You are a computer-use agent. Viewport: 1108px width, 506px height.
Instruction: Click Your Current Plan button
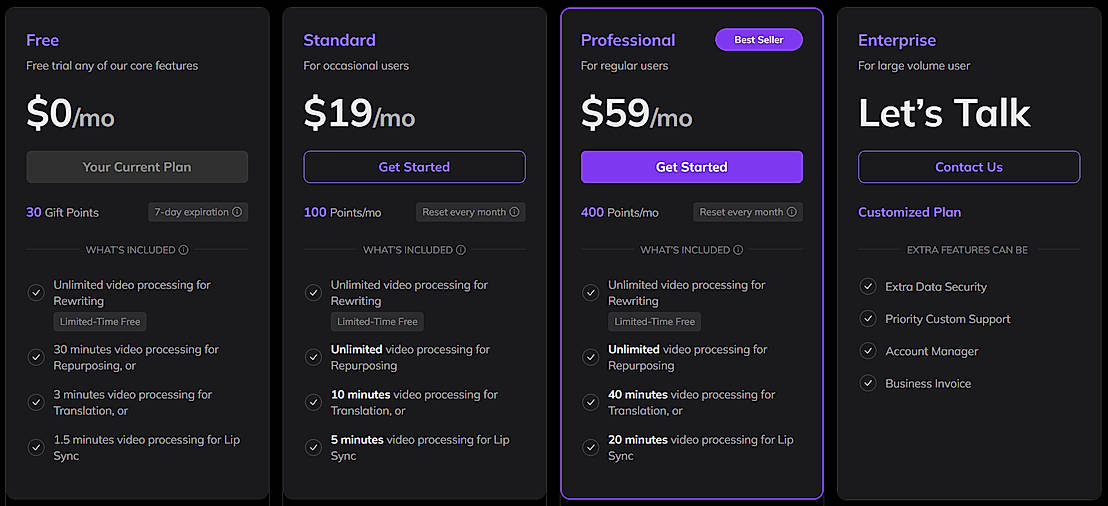point(137,167)
